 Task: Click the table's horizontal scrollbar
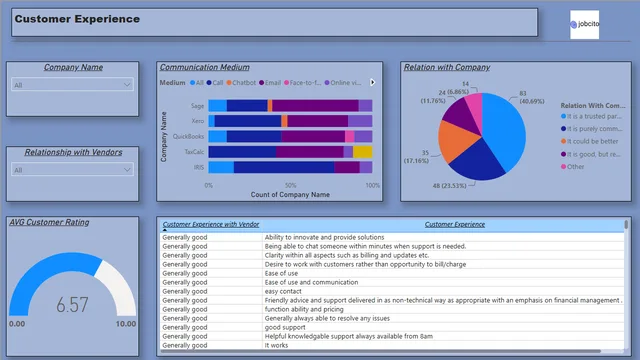click(380, 351)
